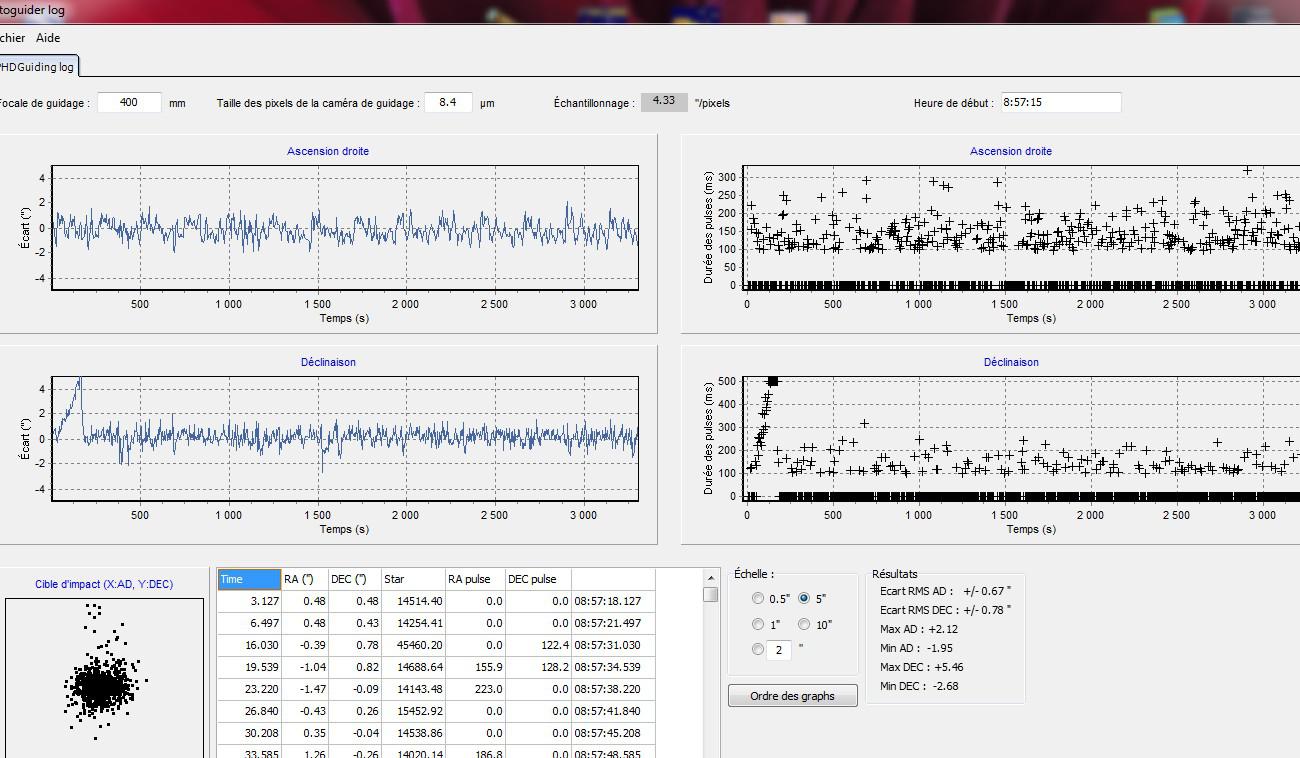Choose the 10" scale option

(x=804, y=625)
